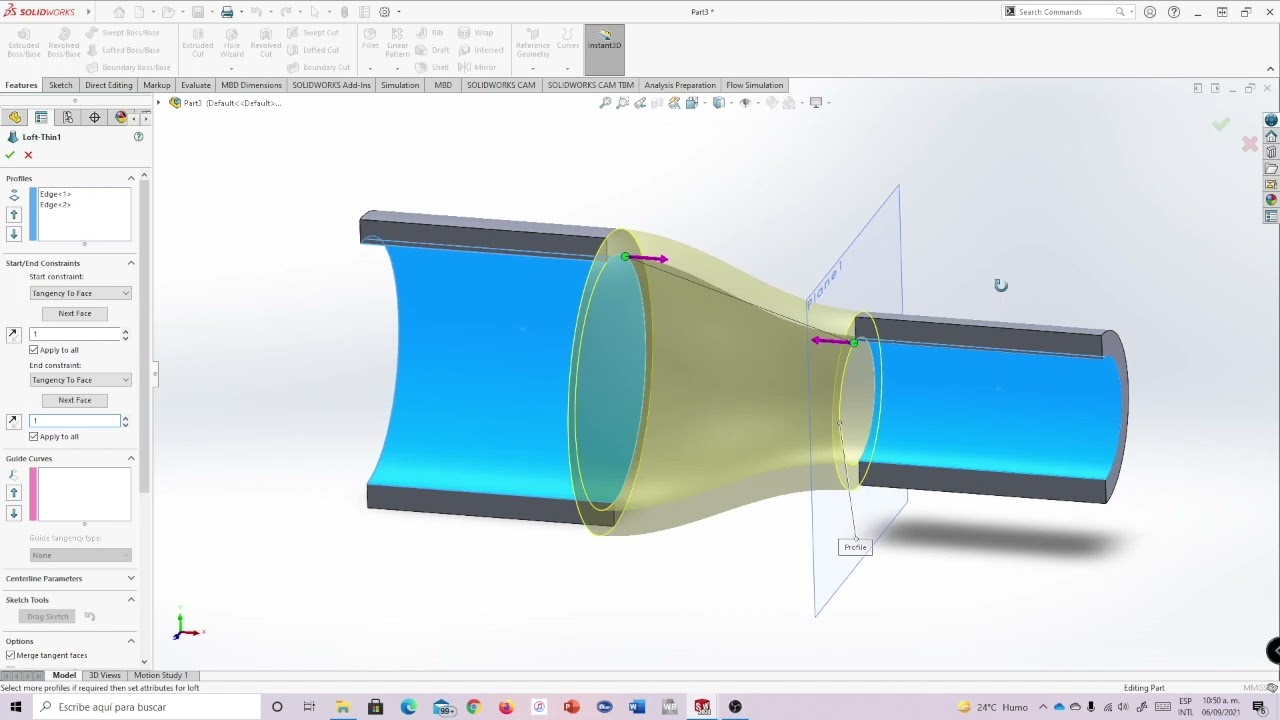Collapse the Start/End Constraints section
Image resolution: width=1280 pixels, height=720 pixels.
(x=131, y=263)
